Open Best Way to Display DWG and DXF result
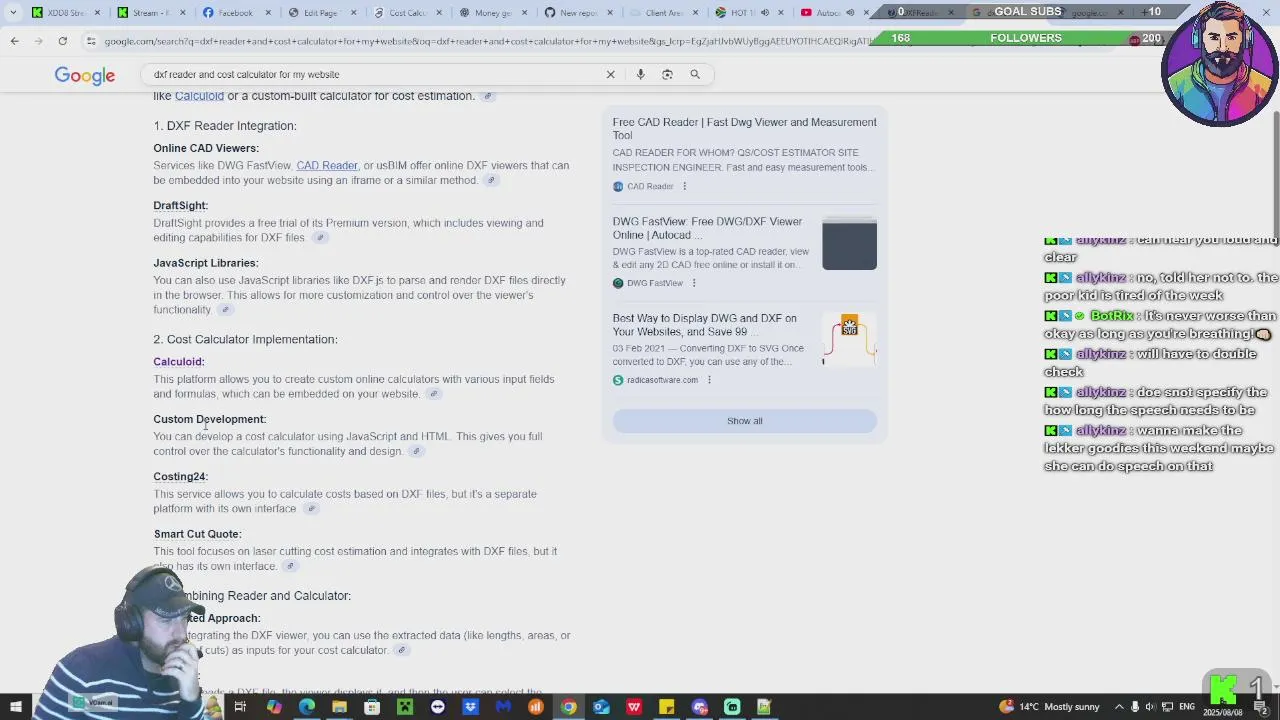 (x=705, y=325)
